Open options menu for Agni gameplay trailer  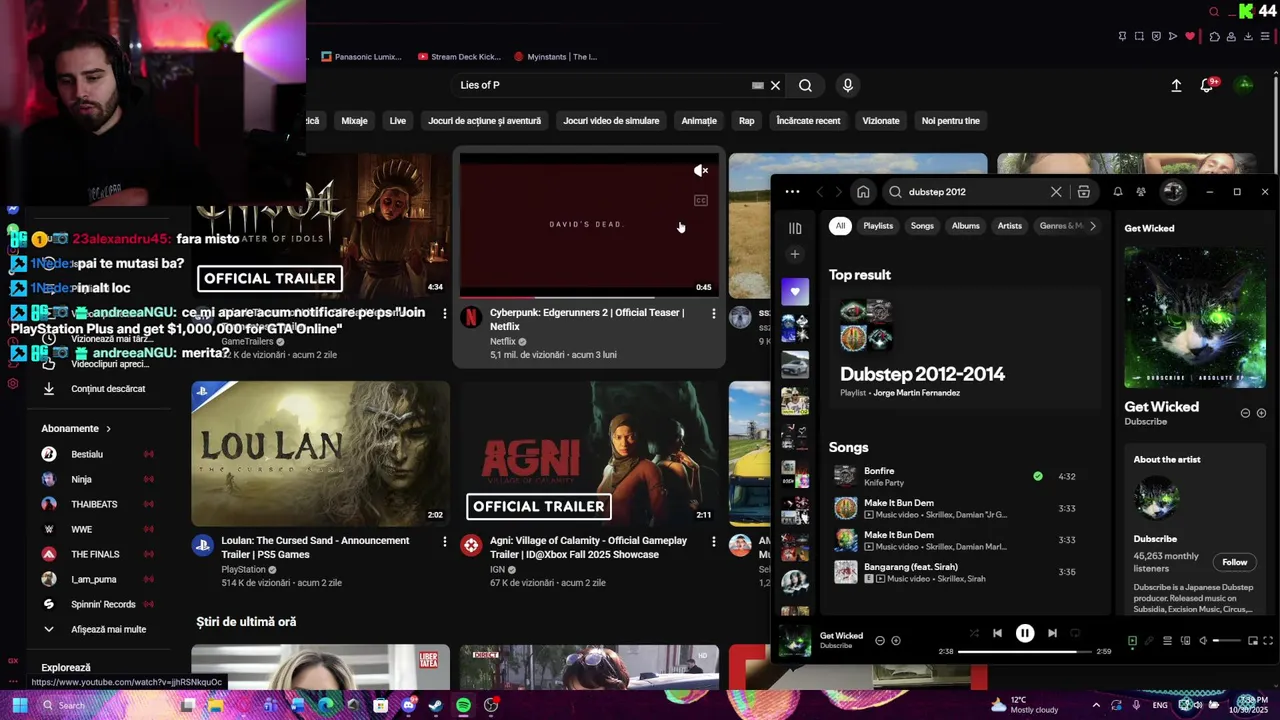point(713,542)
